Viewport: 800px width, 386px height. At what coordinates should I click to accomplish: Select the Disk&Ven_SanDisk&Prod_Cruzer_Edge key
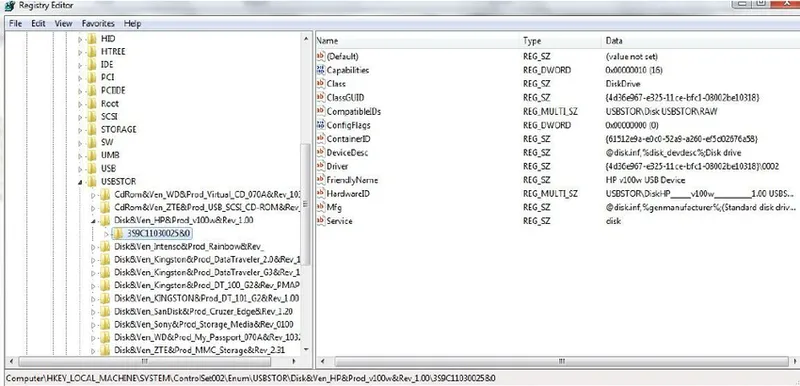(x=203, y=311)
